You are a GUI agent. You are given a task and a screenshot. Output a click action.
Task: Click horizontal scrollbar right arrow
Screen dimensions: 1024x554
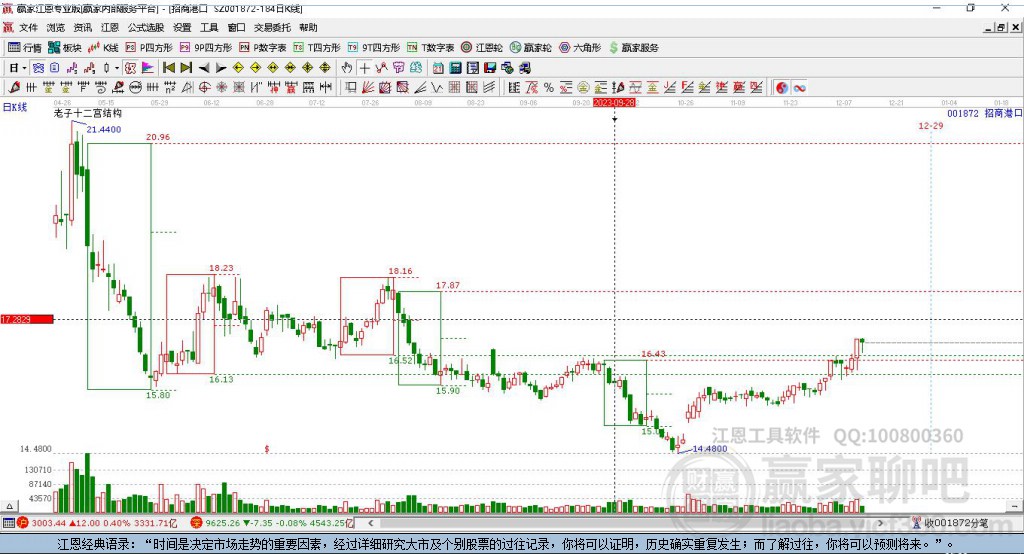(881, 523)
